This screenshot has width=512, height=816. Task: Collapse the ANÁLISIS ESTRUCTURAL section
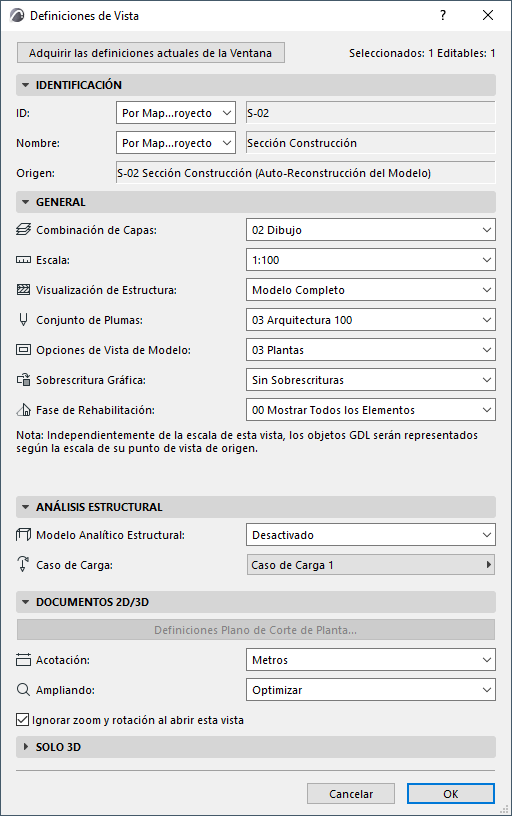[255, 507]
